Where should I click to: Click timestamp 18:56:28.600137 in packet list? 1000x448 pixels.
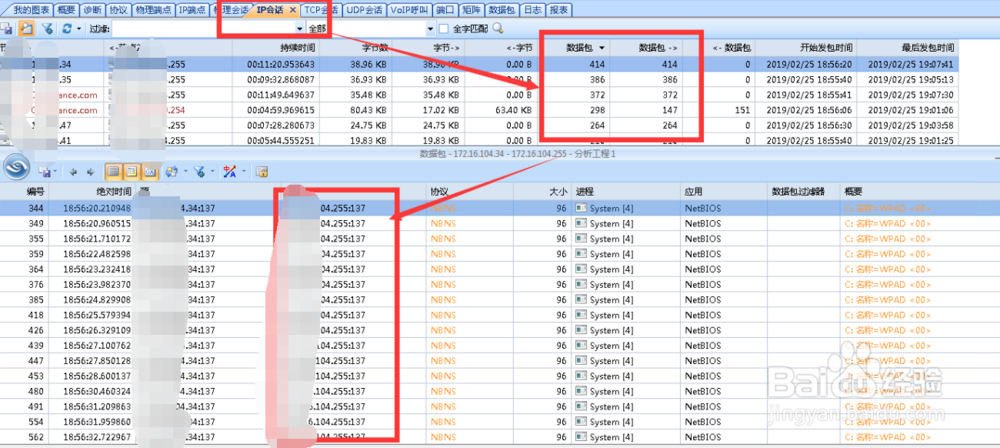[98, 377]
